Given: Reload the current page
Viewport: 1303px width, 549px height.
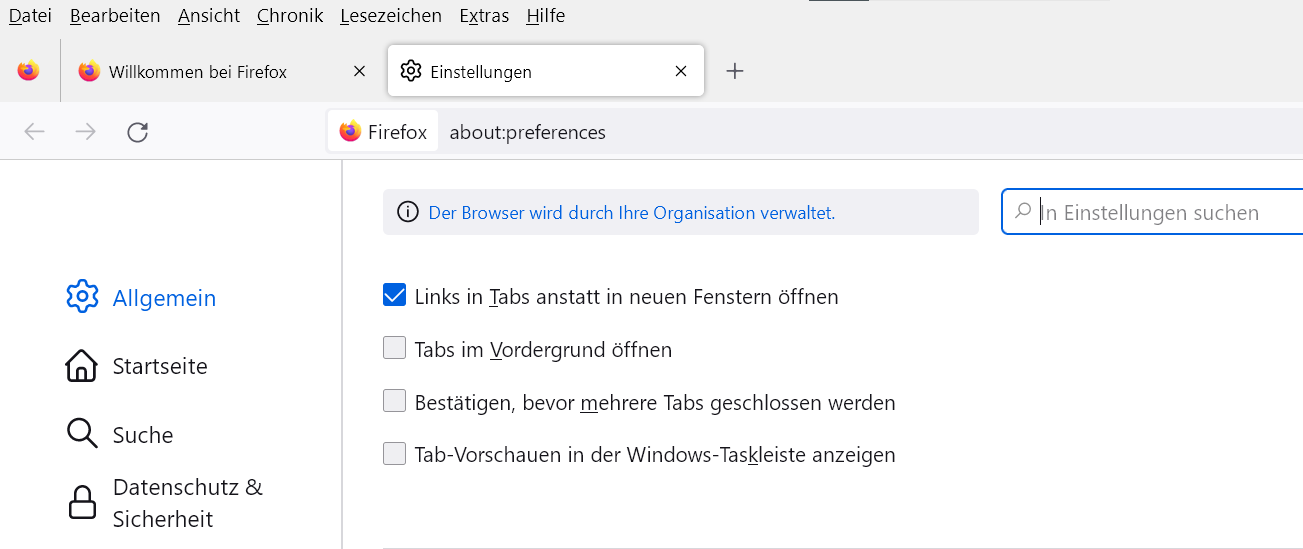Looking at the screenshot, I should pyautogui.click(x=138, y=132).
